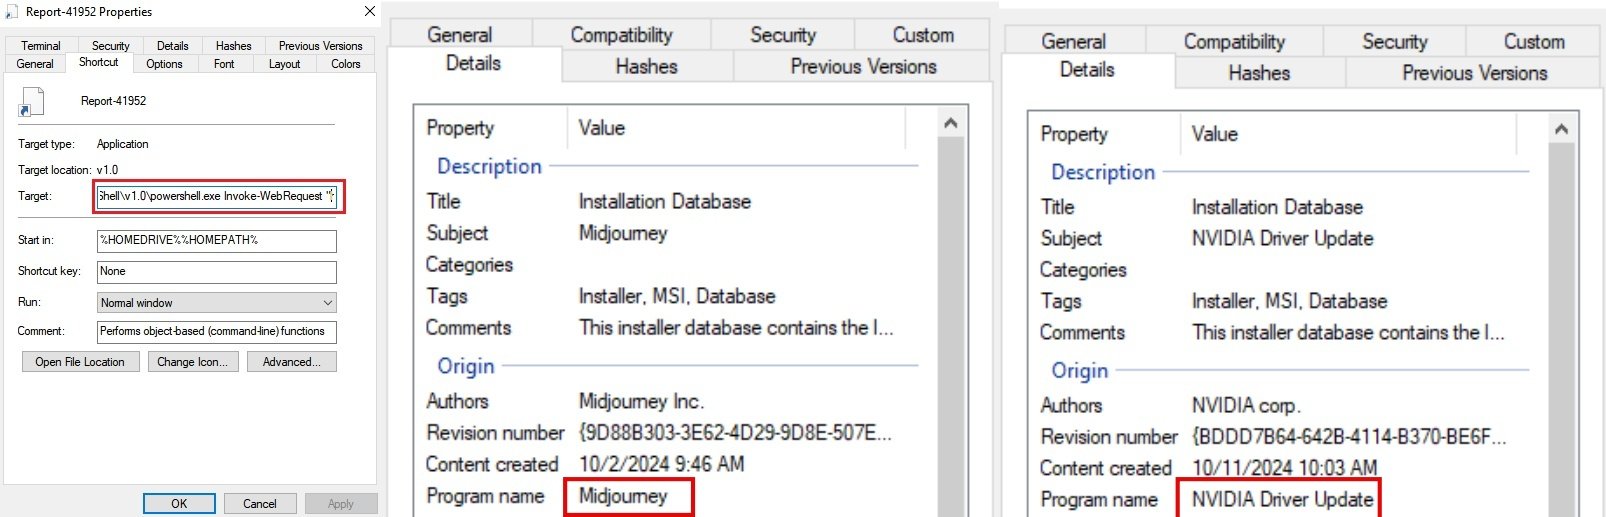Select the Tags value in the NVIDIA panel
Image resolution: width=1606 pixels, height=517 pixels.
tap(1289, 301)
